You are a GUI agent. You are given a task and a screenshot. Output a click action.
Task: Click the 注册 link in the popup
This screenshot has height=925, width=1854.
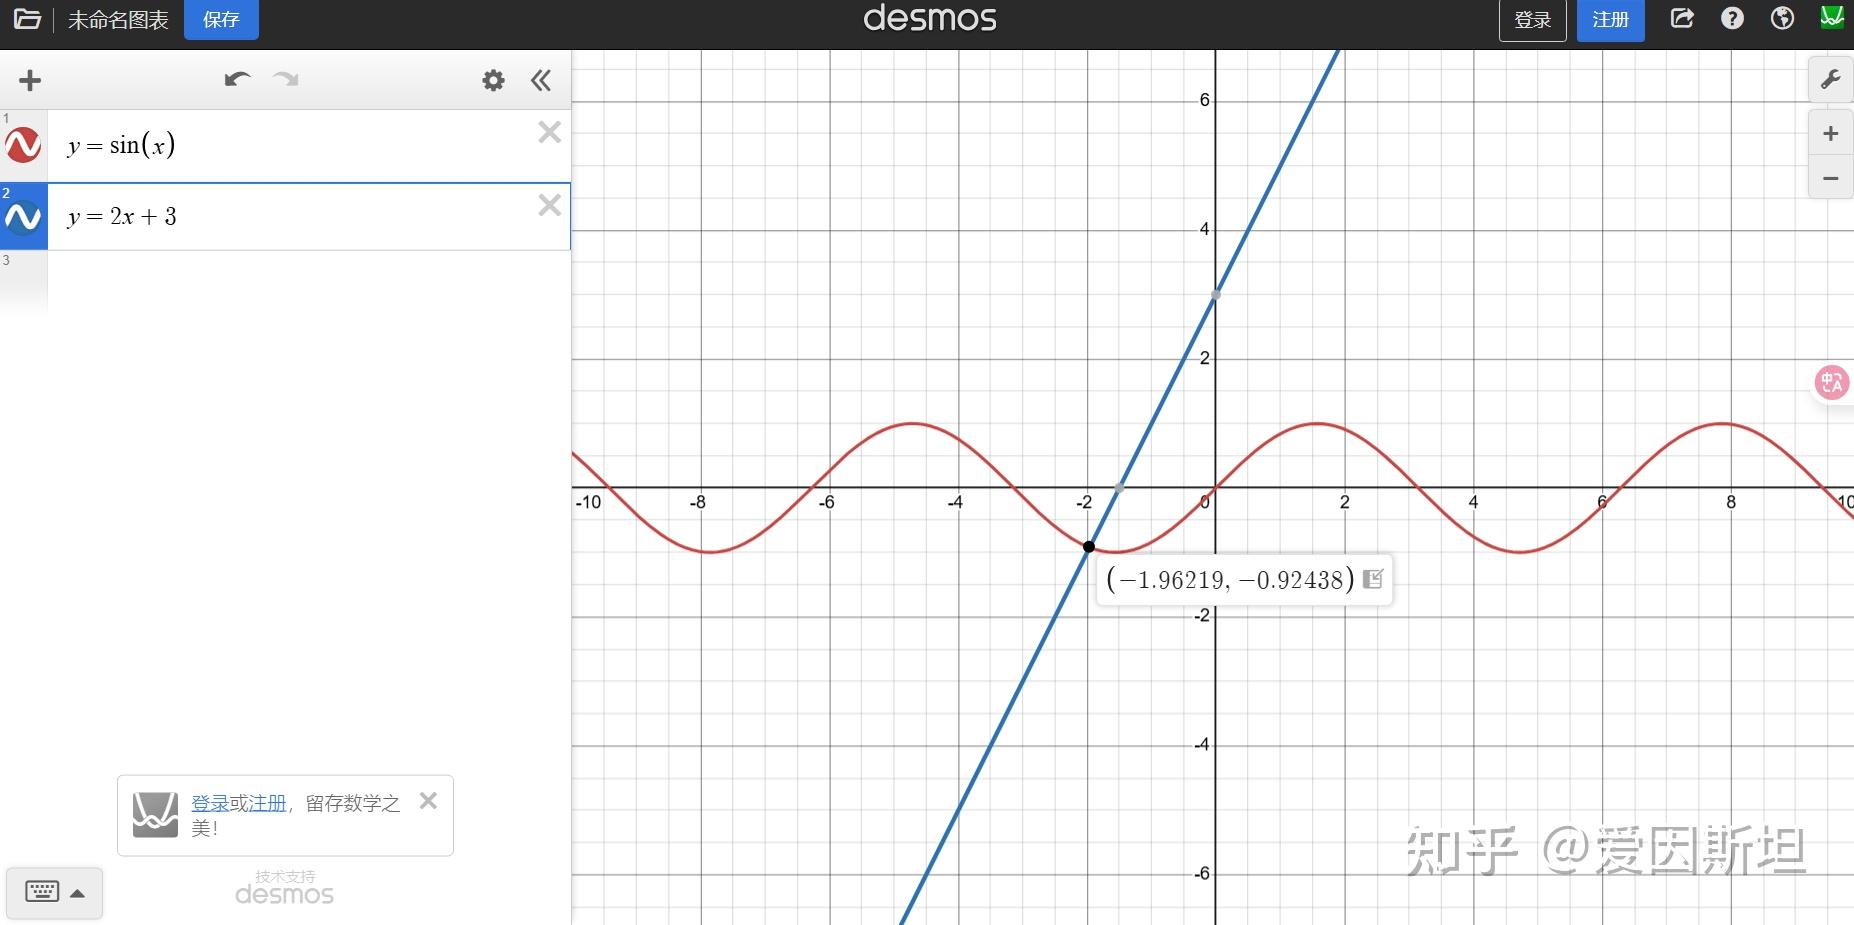click(x=267, y=803)
